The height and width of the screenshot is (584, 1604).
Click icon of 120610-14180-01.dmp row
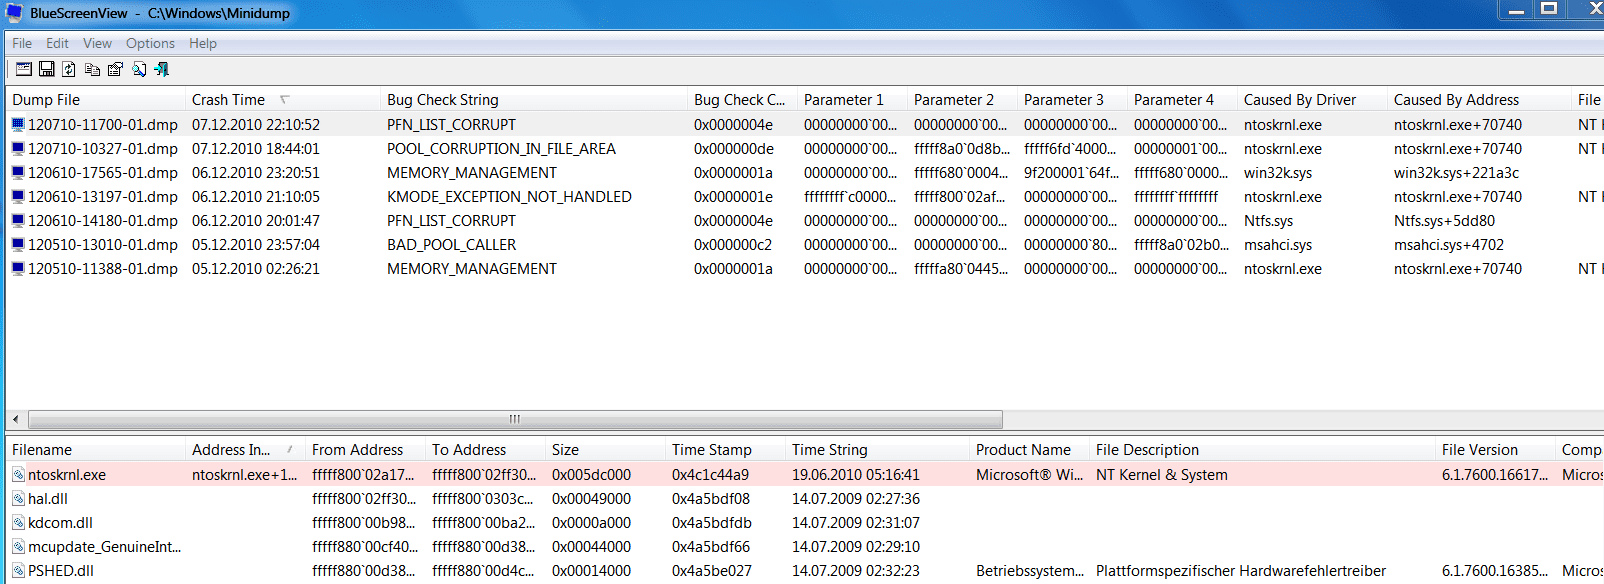coord(18,221)
